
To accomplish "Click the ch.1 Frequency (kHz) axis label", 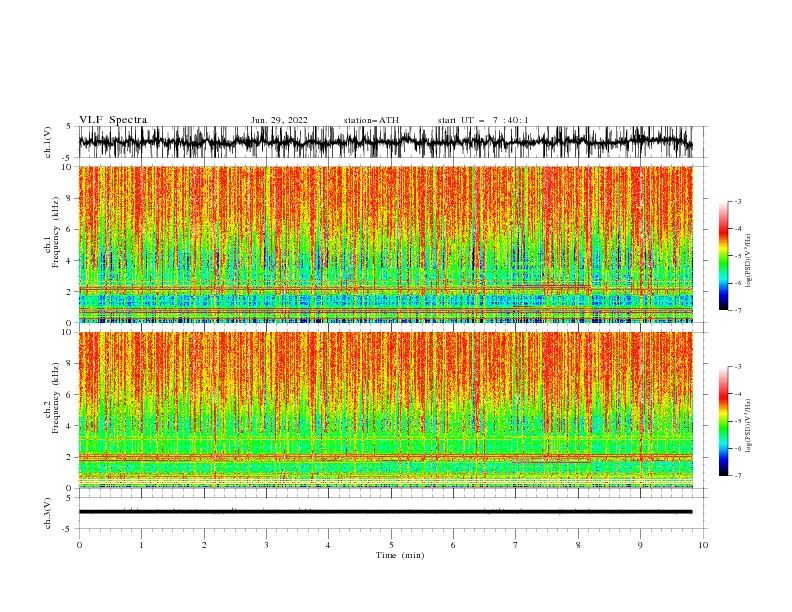I will coord(52,232).
